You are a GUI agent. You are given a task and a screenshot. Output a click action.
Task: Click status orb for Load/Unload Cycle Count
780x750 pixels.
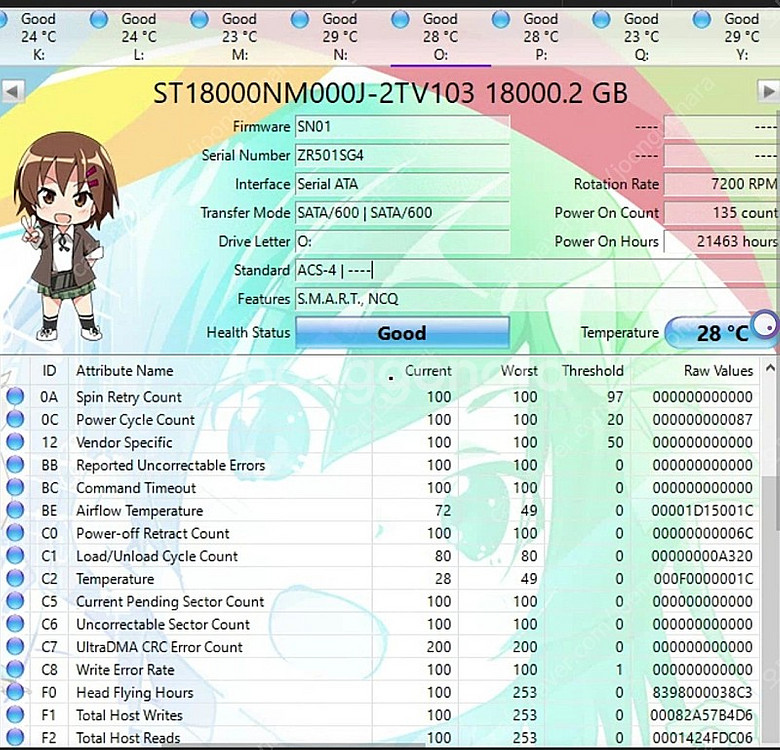point(15,556)
